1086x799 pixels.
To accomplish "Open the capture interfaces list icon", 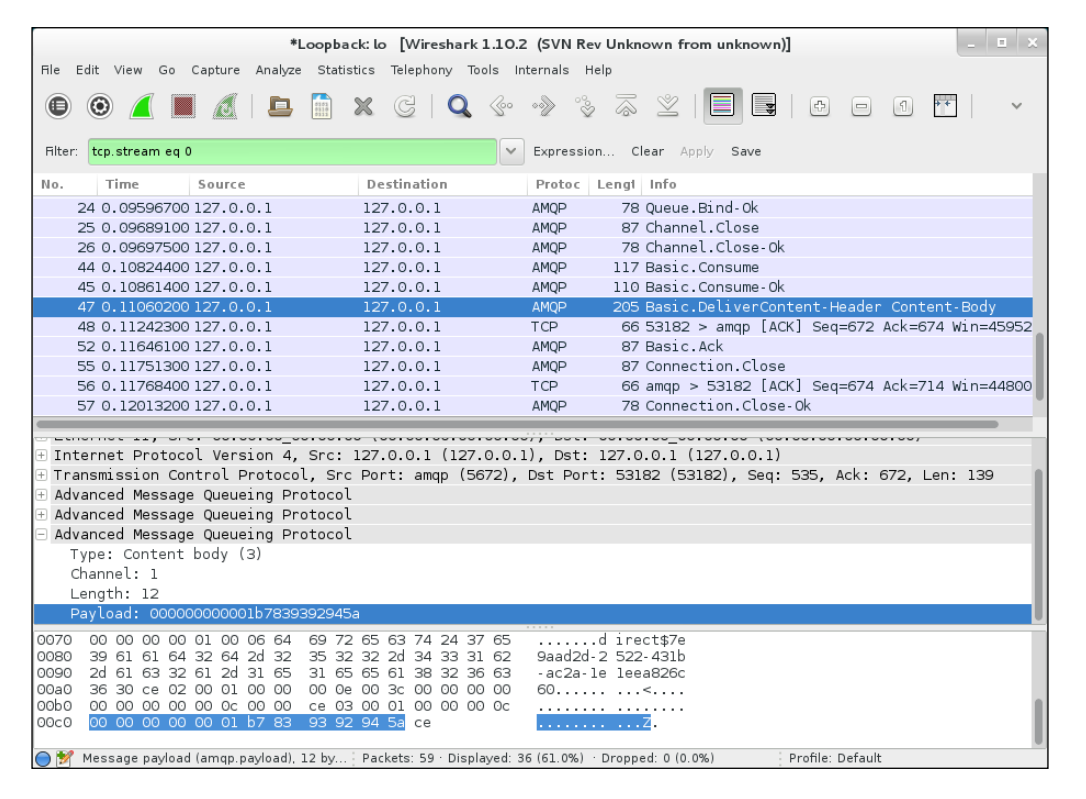I will click(x=58, y=106).
